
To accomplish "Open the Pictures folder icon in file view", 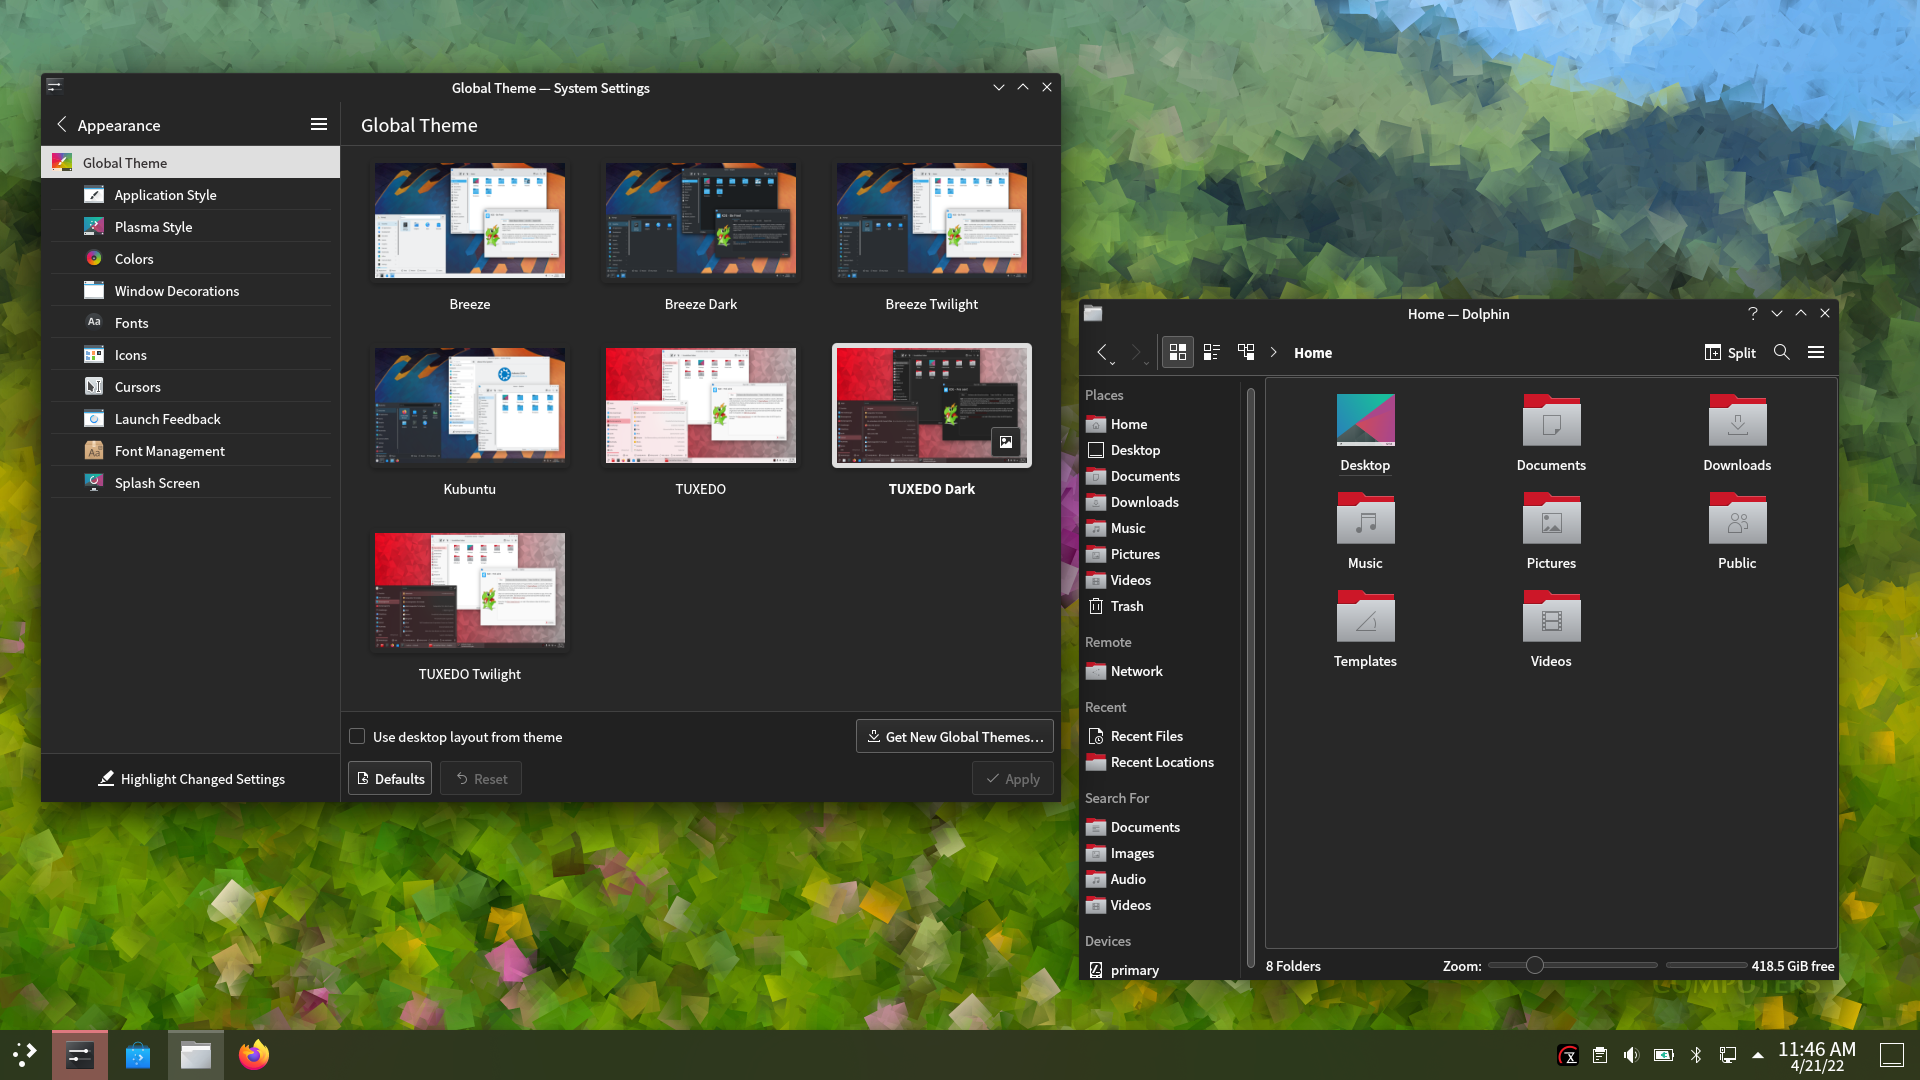I will 1551,518.
